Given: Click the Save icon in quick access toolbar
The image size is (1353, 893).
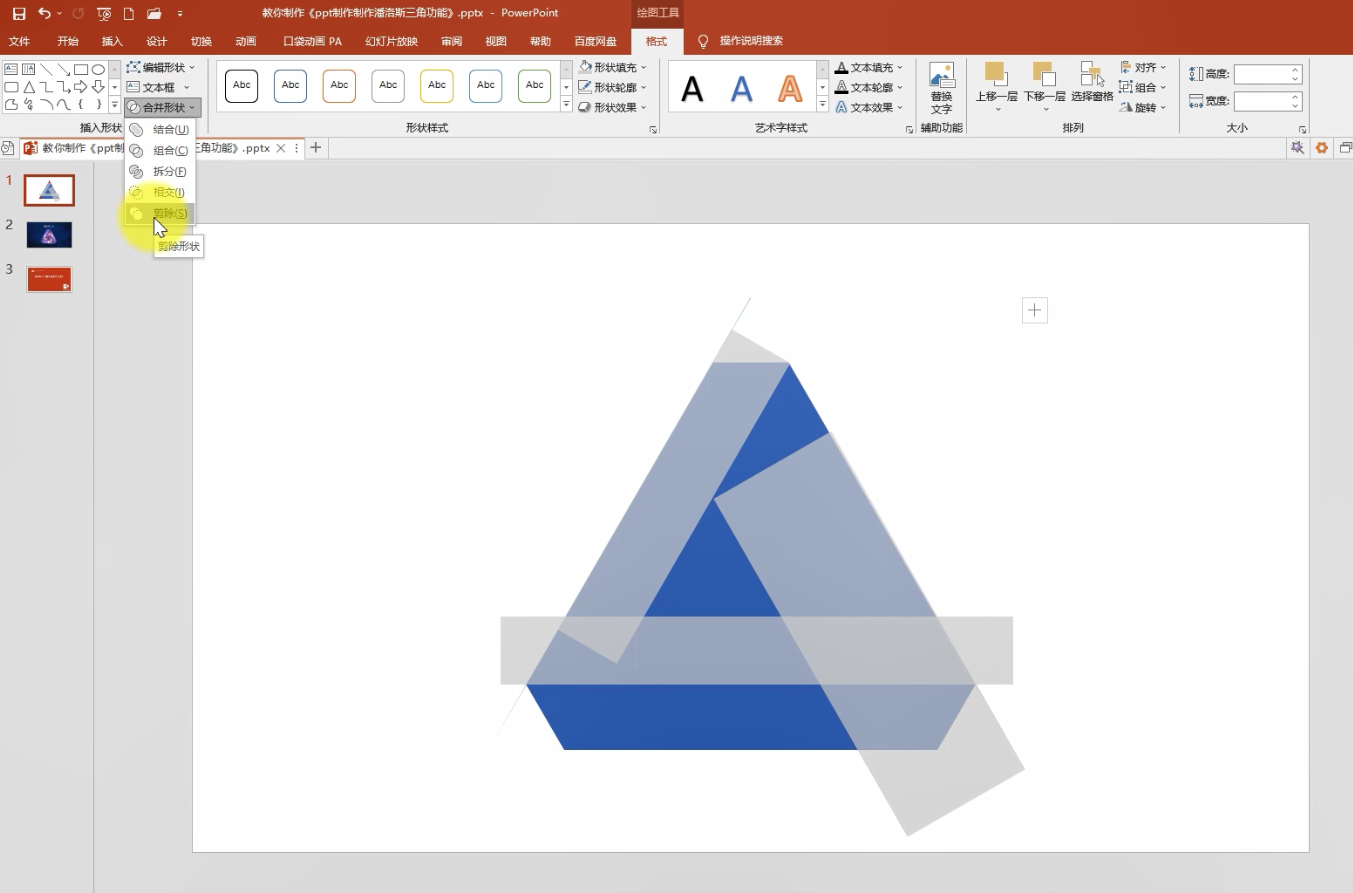Looking at the screenshot, I should coord(19,13).
